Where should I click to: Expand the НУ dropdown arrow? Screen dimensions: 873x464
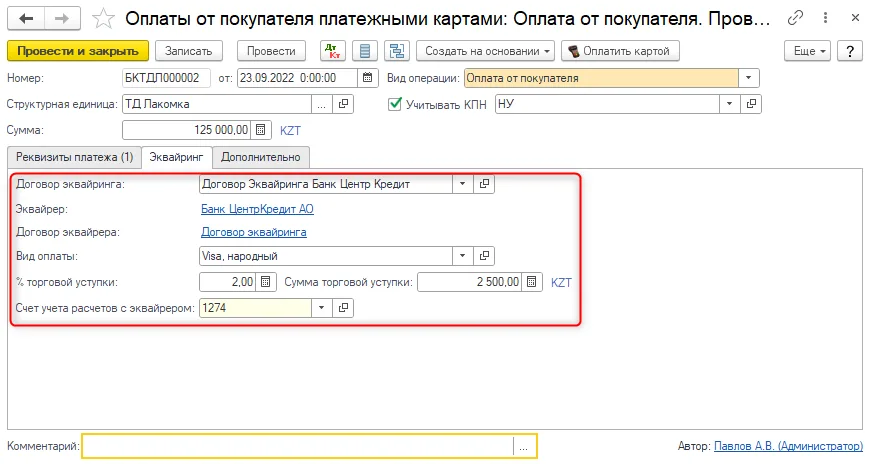729,104
